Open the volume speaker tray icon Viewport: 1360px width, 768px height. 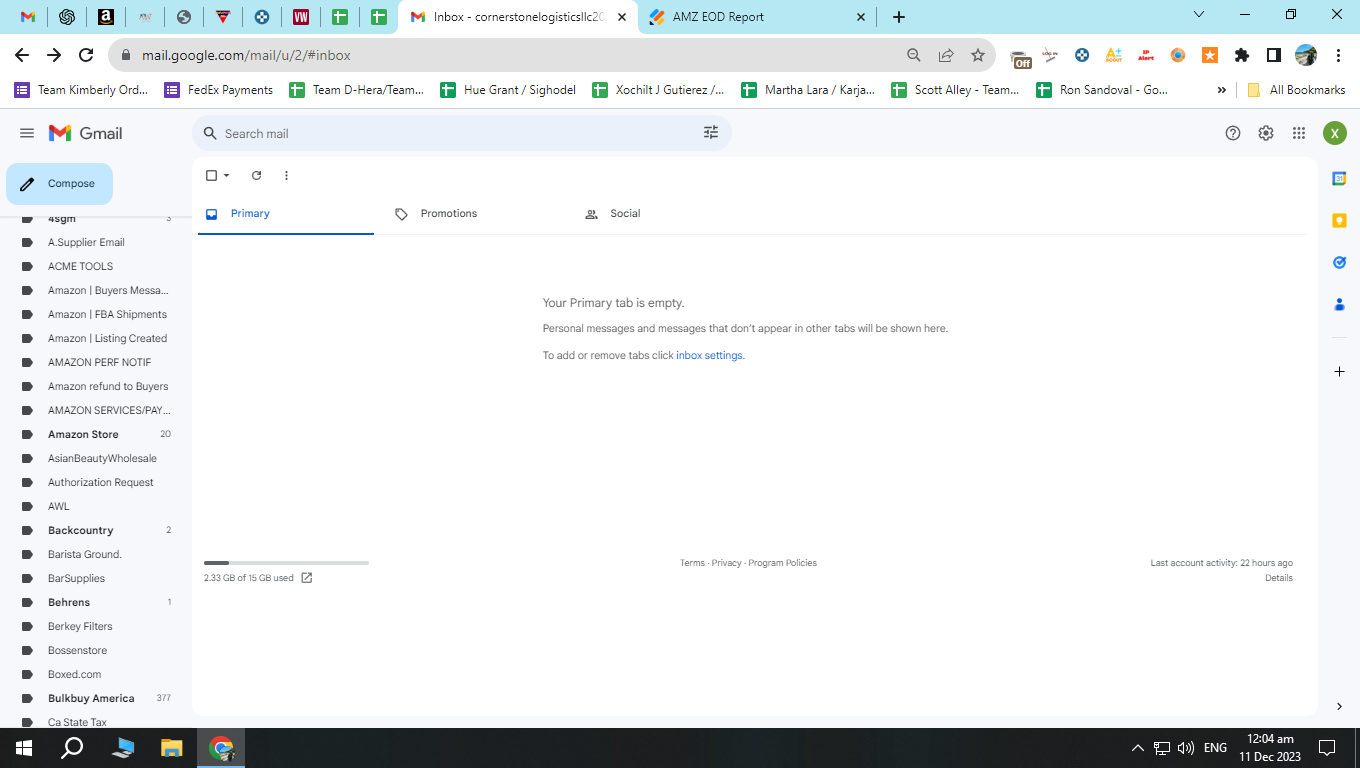[1186, 748]
